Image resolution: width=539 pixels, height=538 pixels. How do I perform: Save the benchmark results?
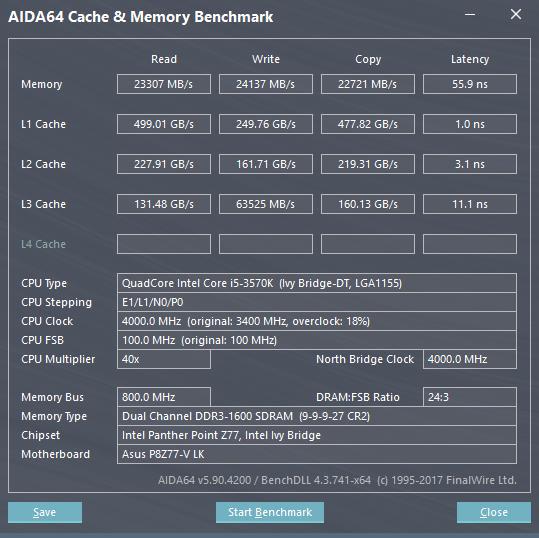[45, 512]
